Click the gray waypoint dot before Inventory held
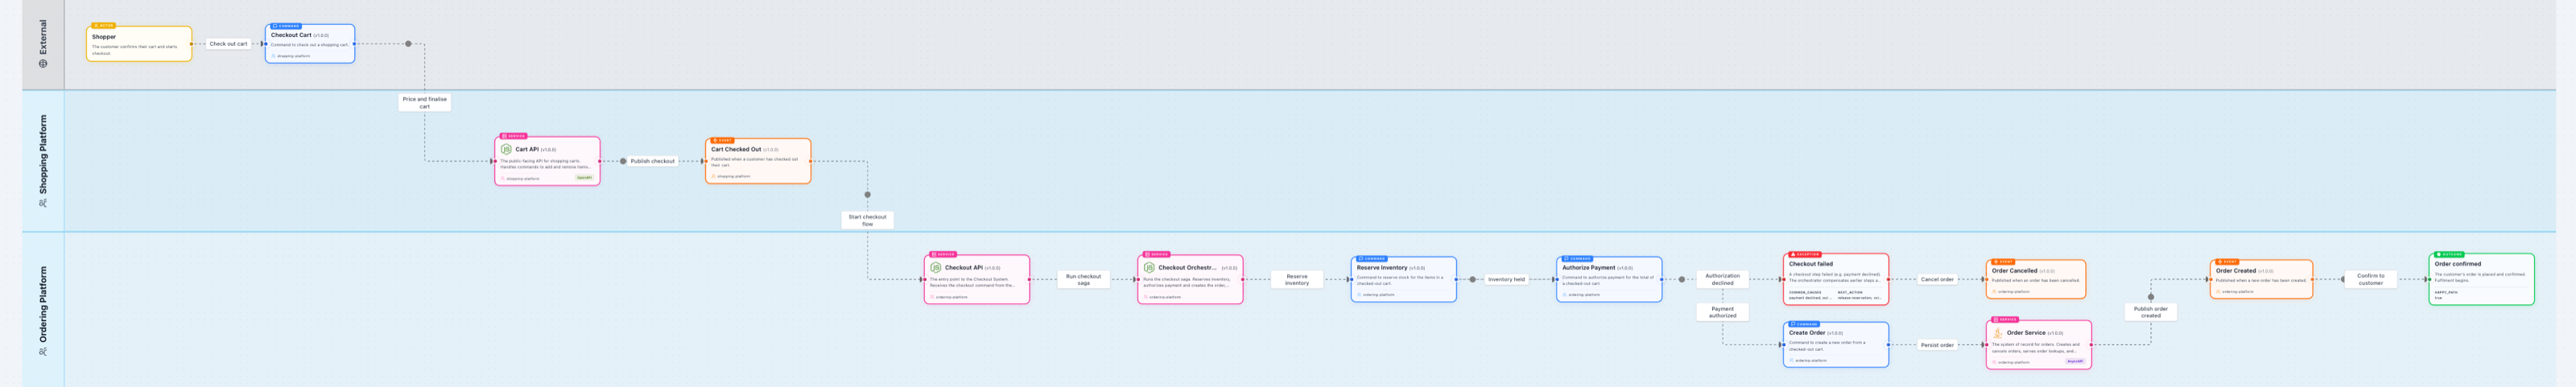Image resolution: width=2576 pixels, height=387 pixels. click(1472, 279)
